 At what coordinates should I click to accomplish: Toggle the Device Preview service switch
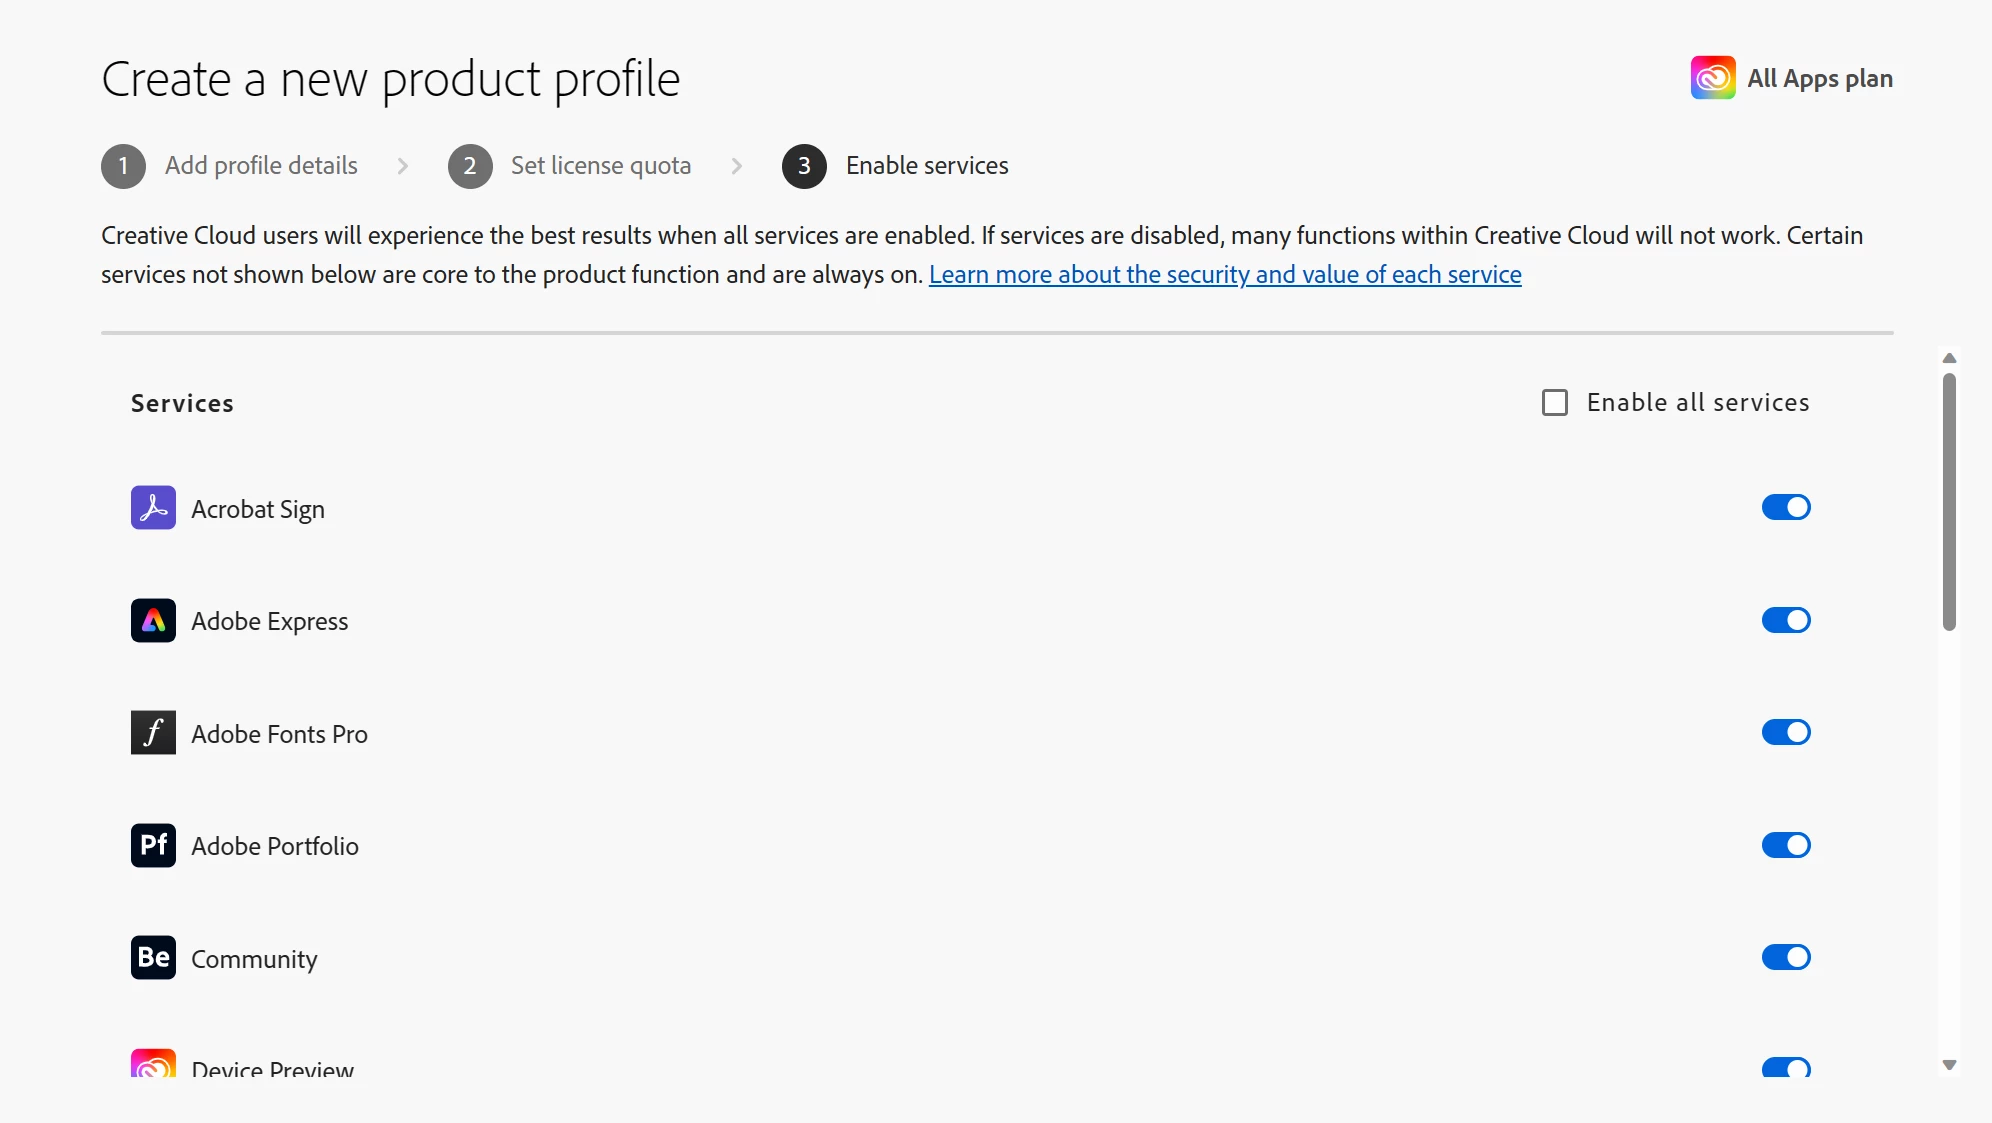click(1786, 1067)
